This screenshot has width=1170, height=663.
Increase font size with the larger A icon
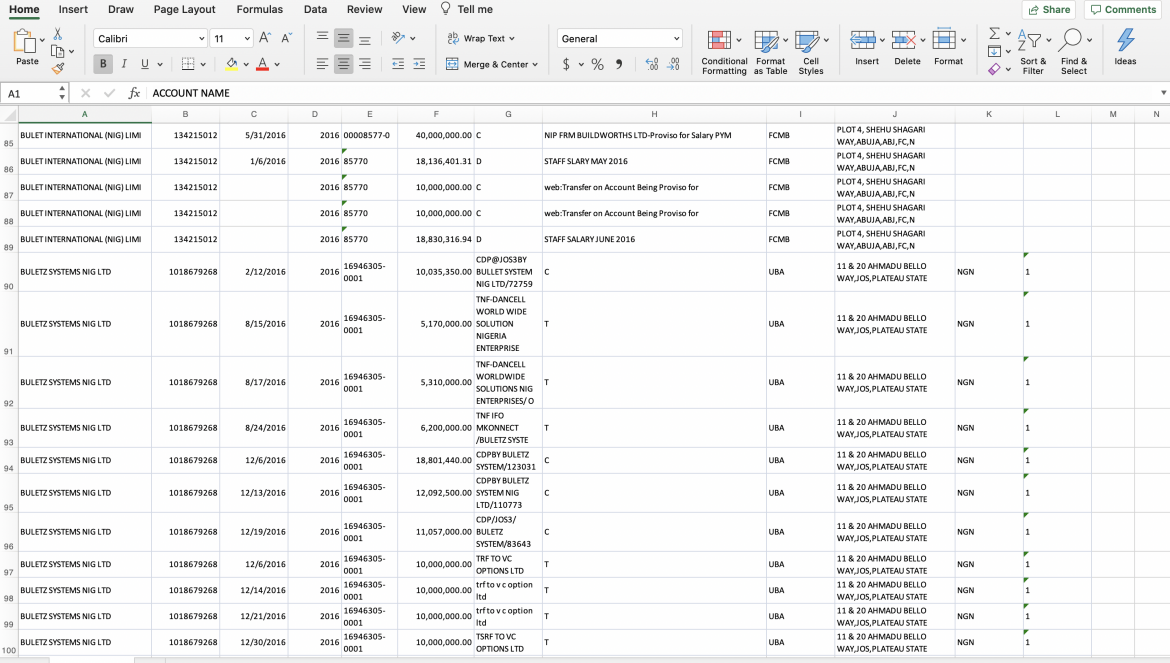click(265, 38)
